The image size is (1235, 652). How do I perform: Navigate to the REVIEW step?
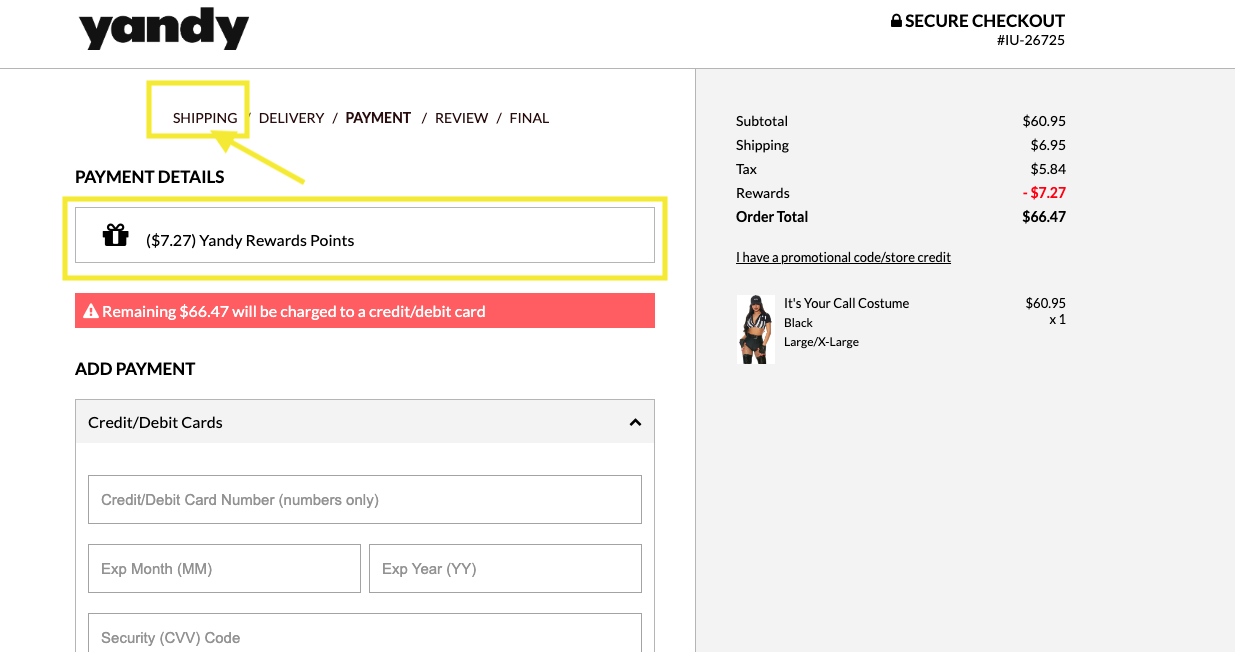[x=461, y=117]
